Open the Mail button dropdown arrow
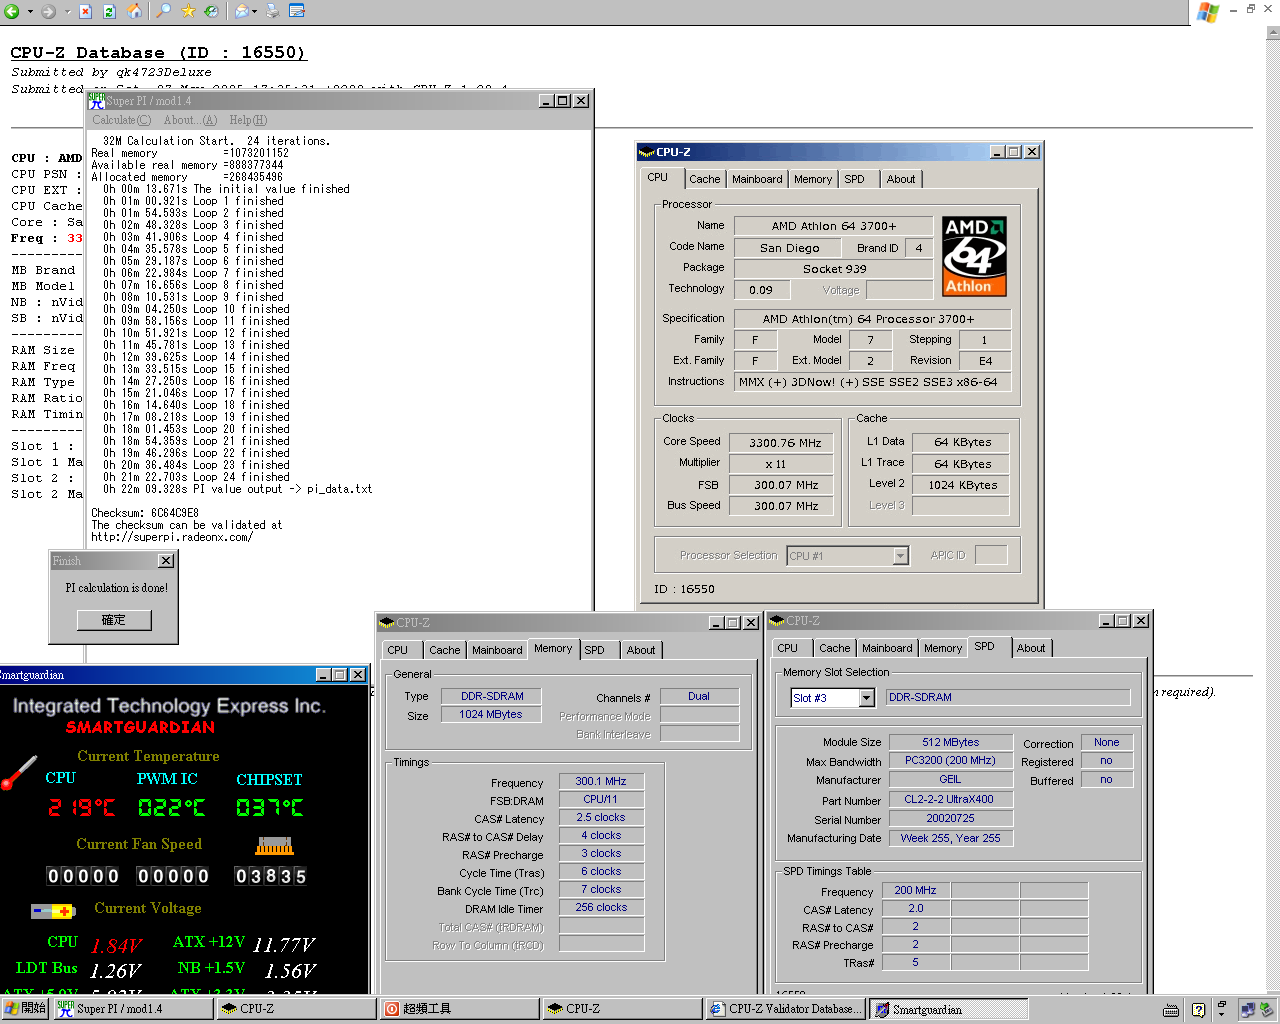This screenshot has width=1280, height=1024. click(x=256, y=12)
